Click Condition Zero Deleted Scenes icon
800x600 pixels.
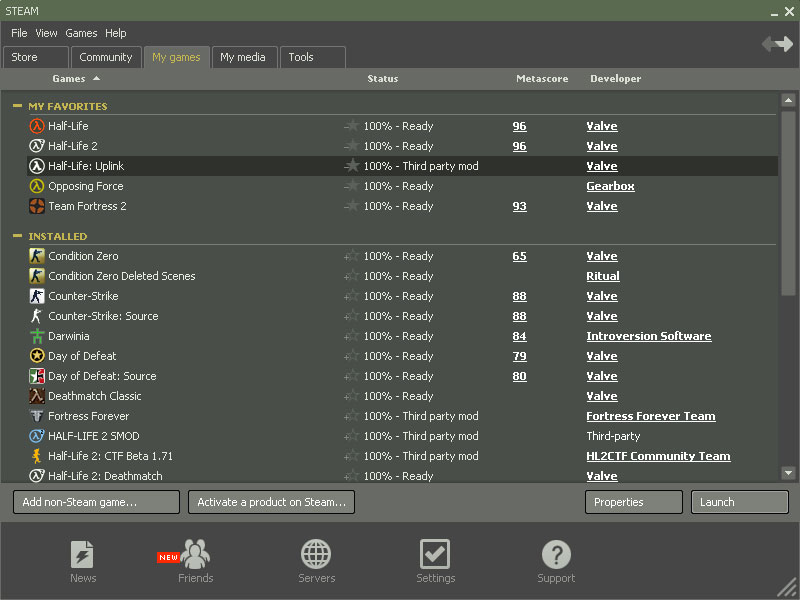pos(37,276)
